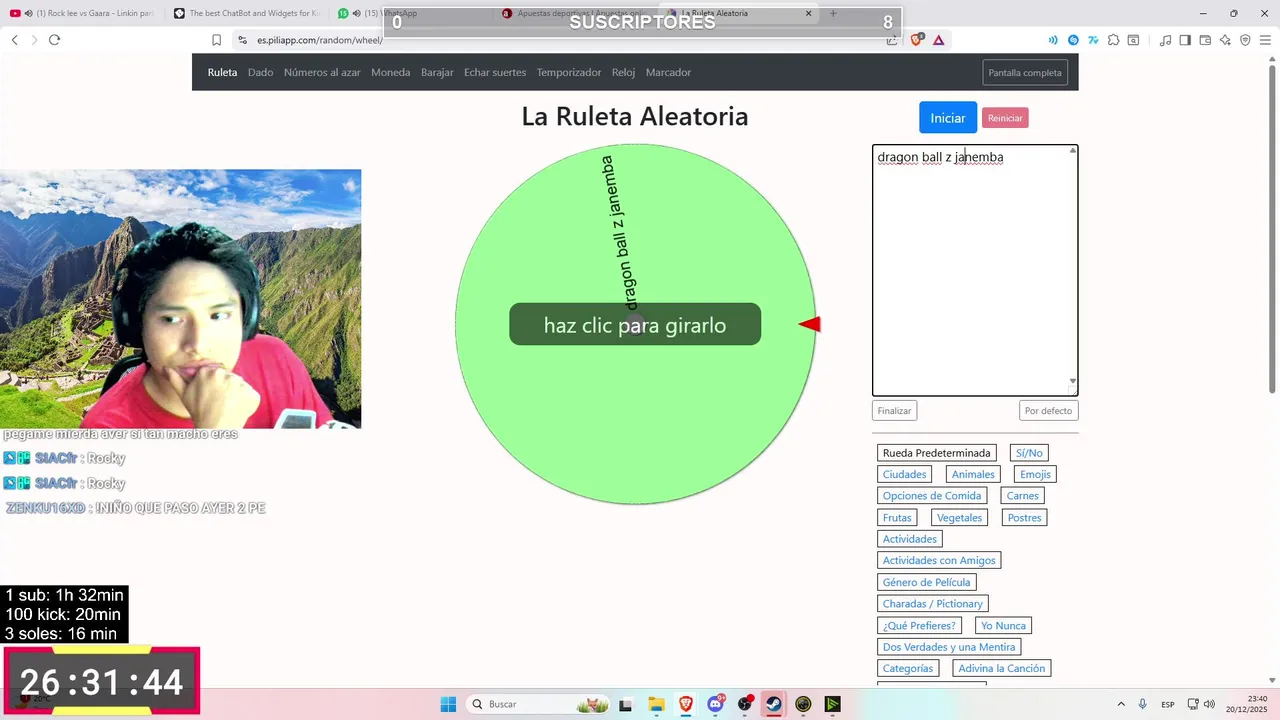Viewport: 1280px width, 720px height.
Task: Select Charadas / Pictionary preset
Action: [933, 604]
